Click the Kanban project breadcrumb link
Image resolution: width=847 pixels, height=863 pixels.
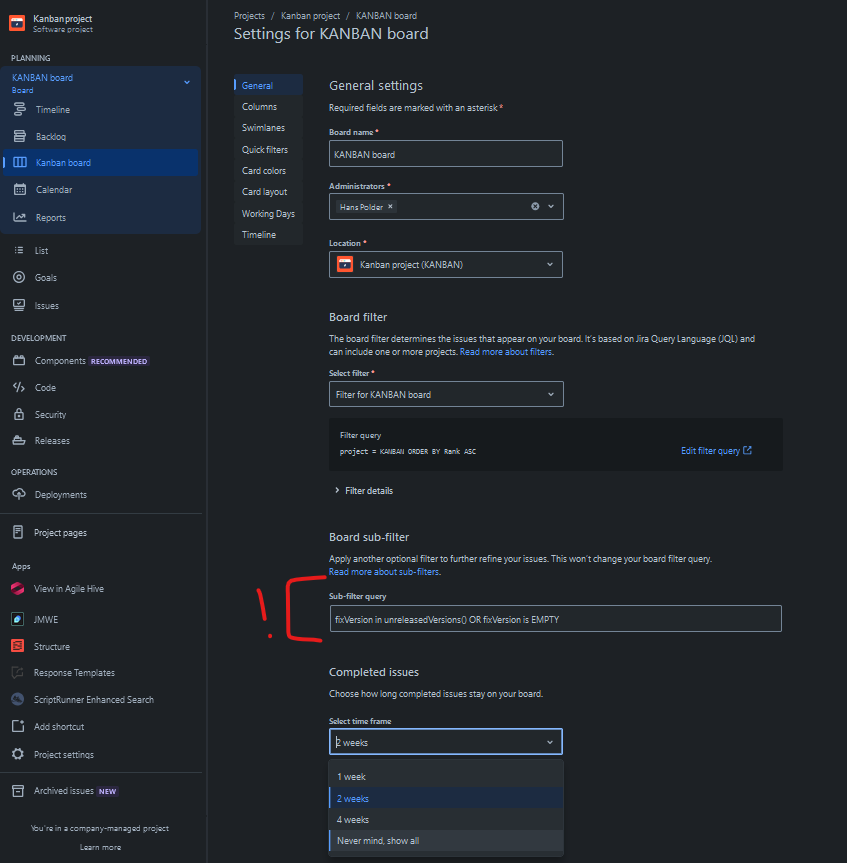[x=310, y=15]
